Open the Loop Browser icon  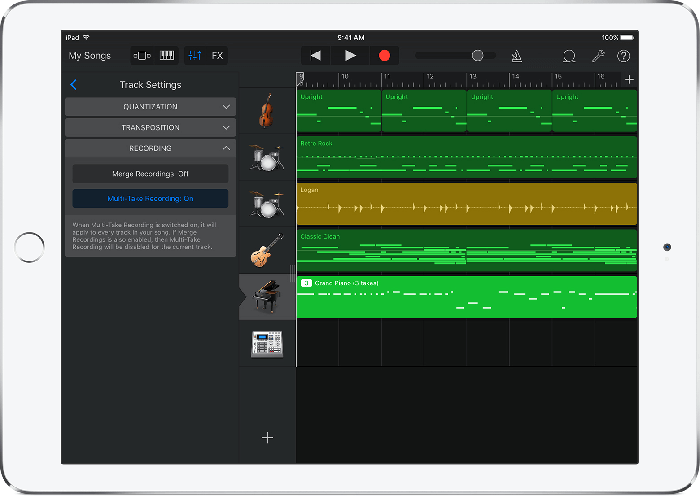tap(569, 56)
